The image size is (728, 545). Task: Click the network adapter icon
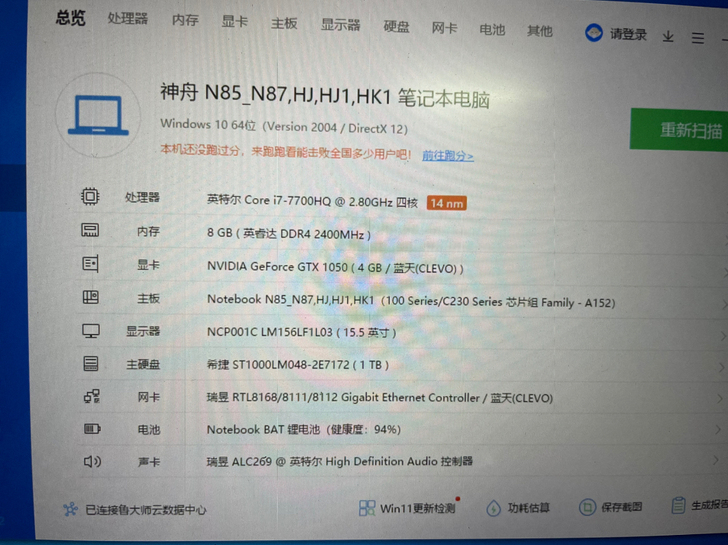coord(91,396)
